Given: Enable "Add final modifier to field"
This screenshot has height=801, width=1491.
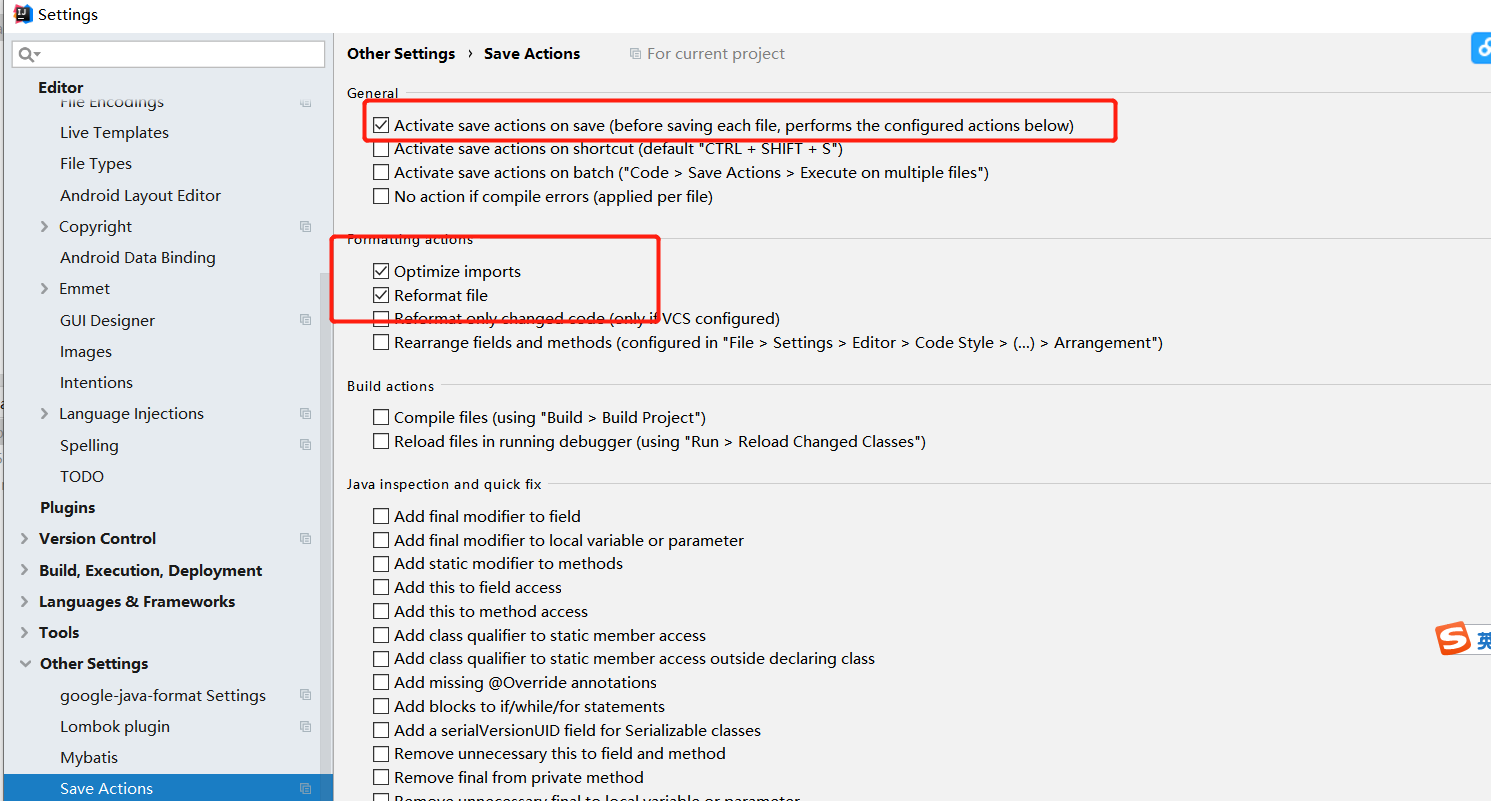Looking at the screenshot, I should pos(381,517).
